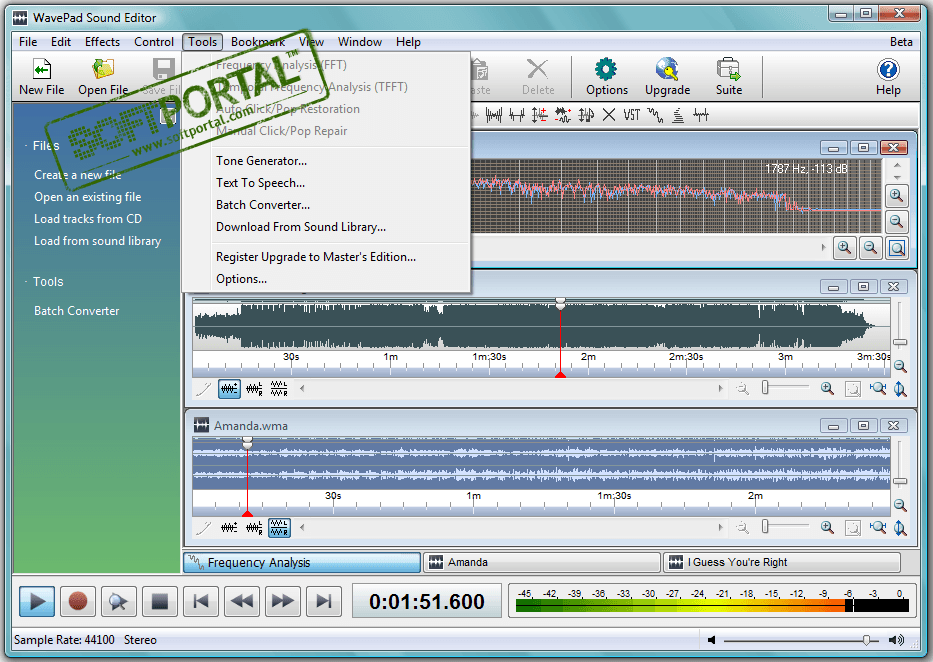The width and height of the screenshot is (933, 662).
Task: Click the mute speaker icon beside volume slider
Action: click(711, 640)
